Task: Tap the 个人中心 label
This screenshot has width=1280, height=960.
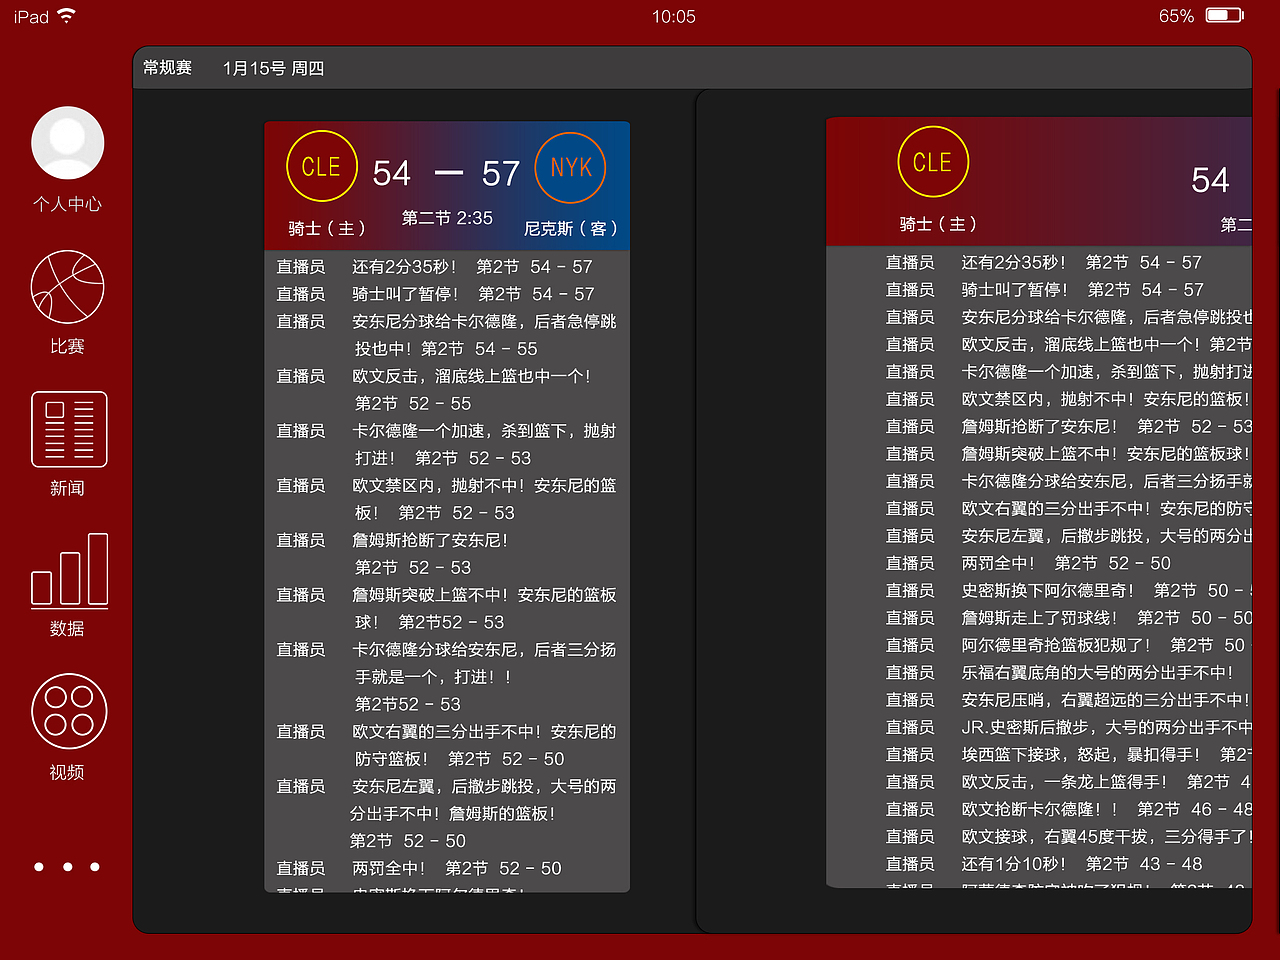Action: point(67,204)
